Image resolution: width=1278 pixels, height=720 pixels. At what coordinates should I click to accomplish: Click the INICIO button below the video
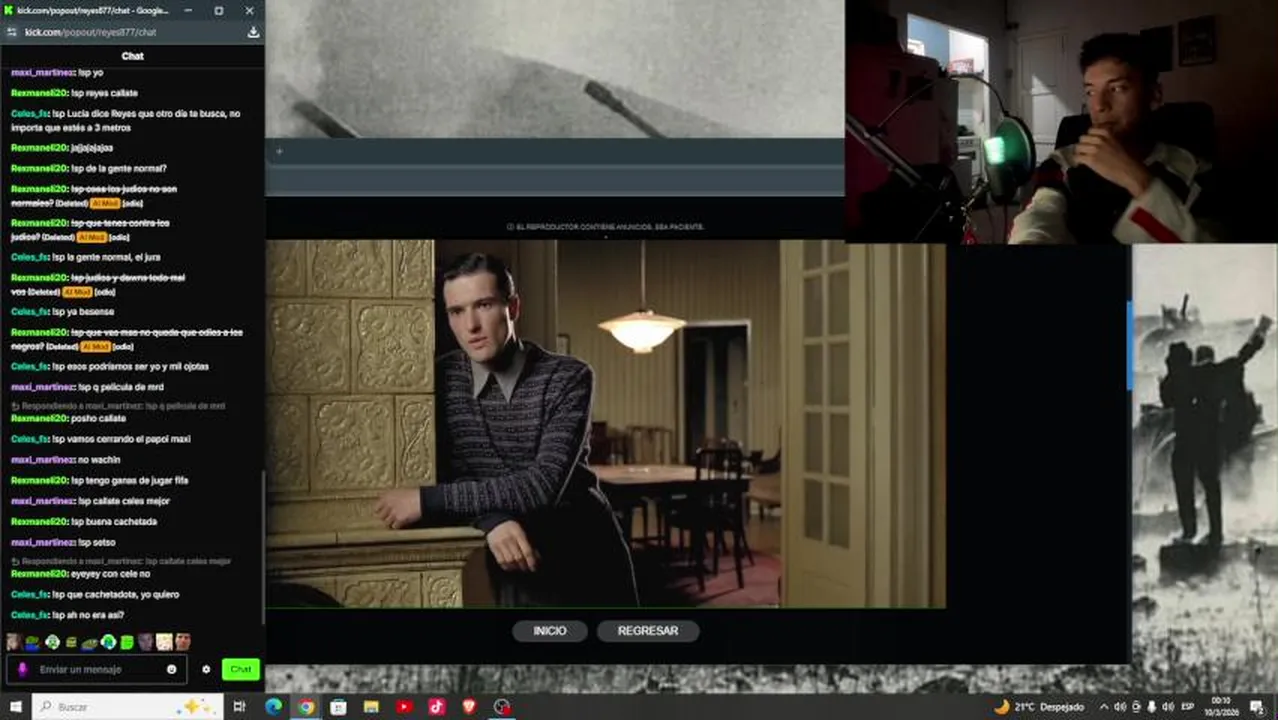coord(550,631)
